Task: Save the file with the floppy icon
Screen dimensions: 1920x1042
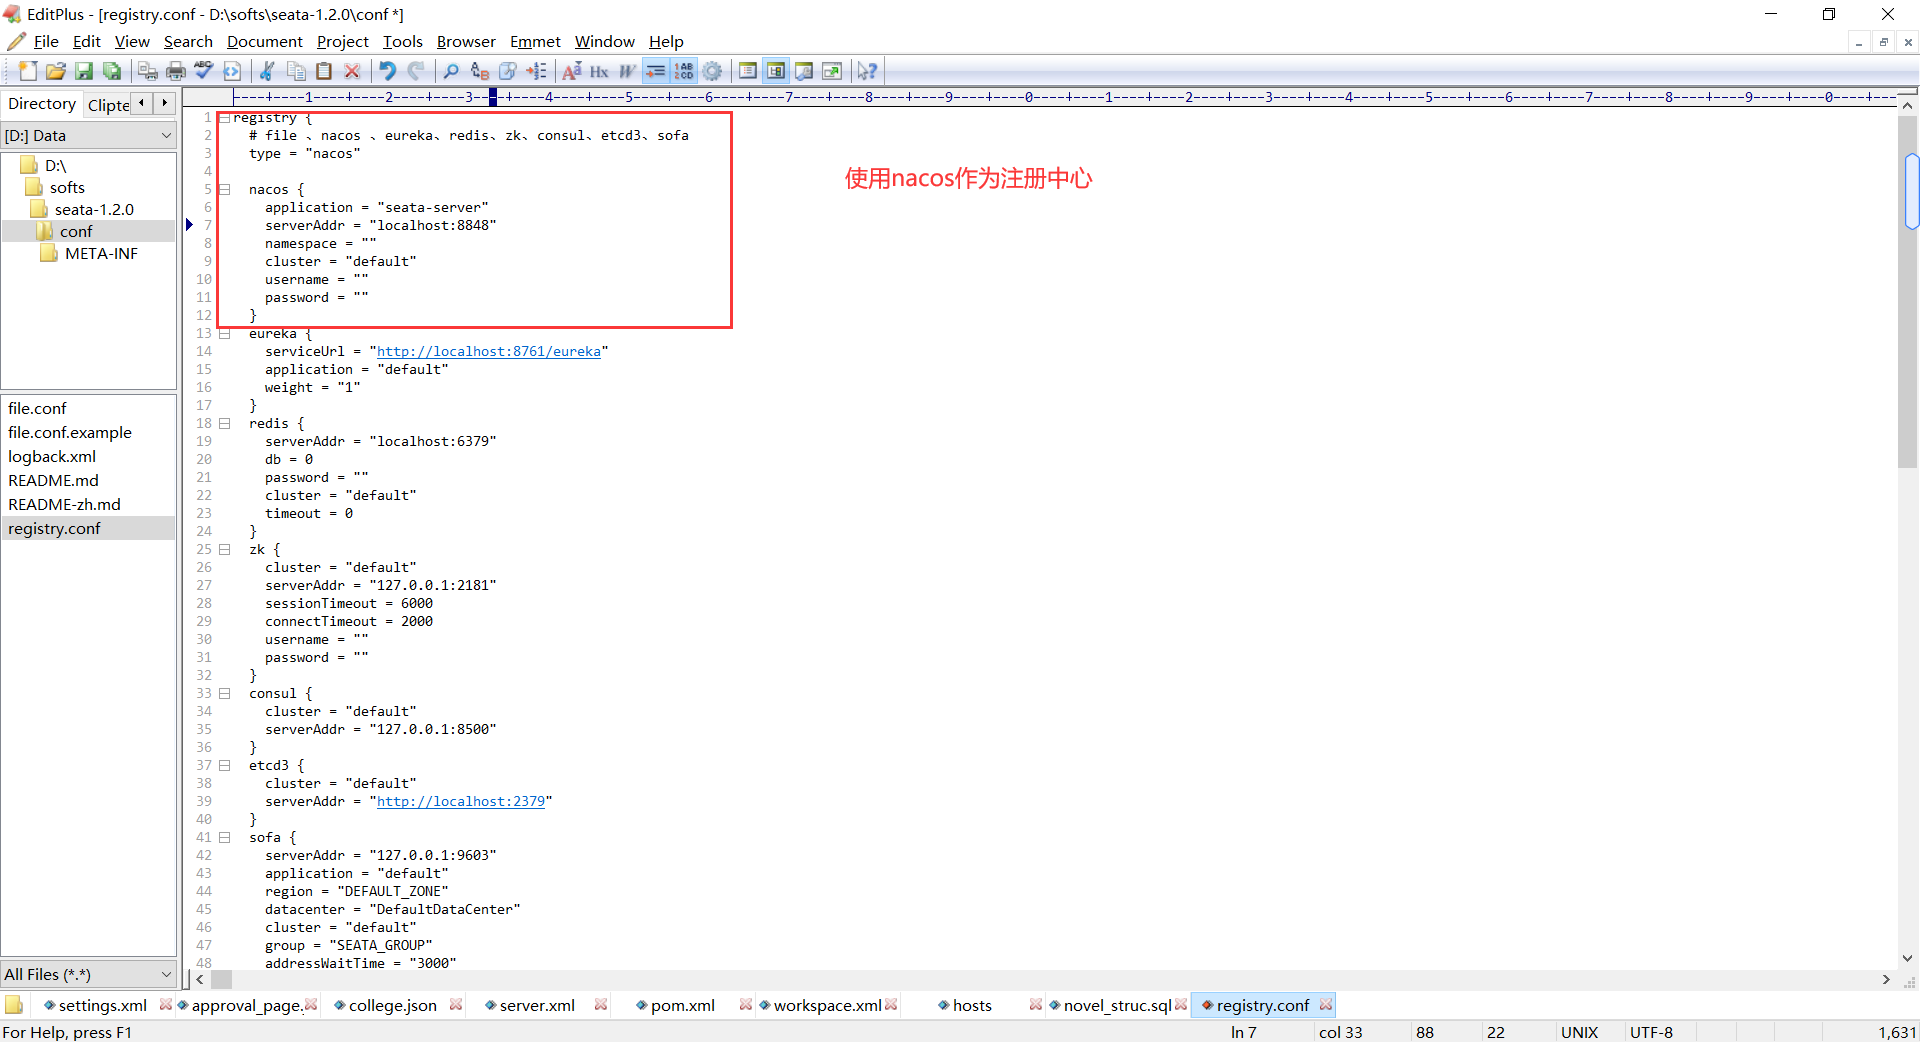Action: (84, 71)
